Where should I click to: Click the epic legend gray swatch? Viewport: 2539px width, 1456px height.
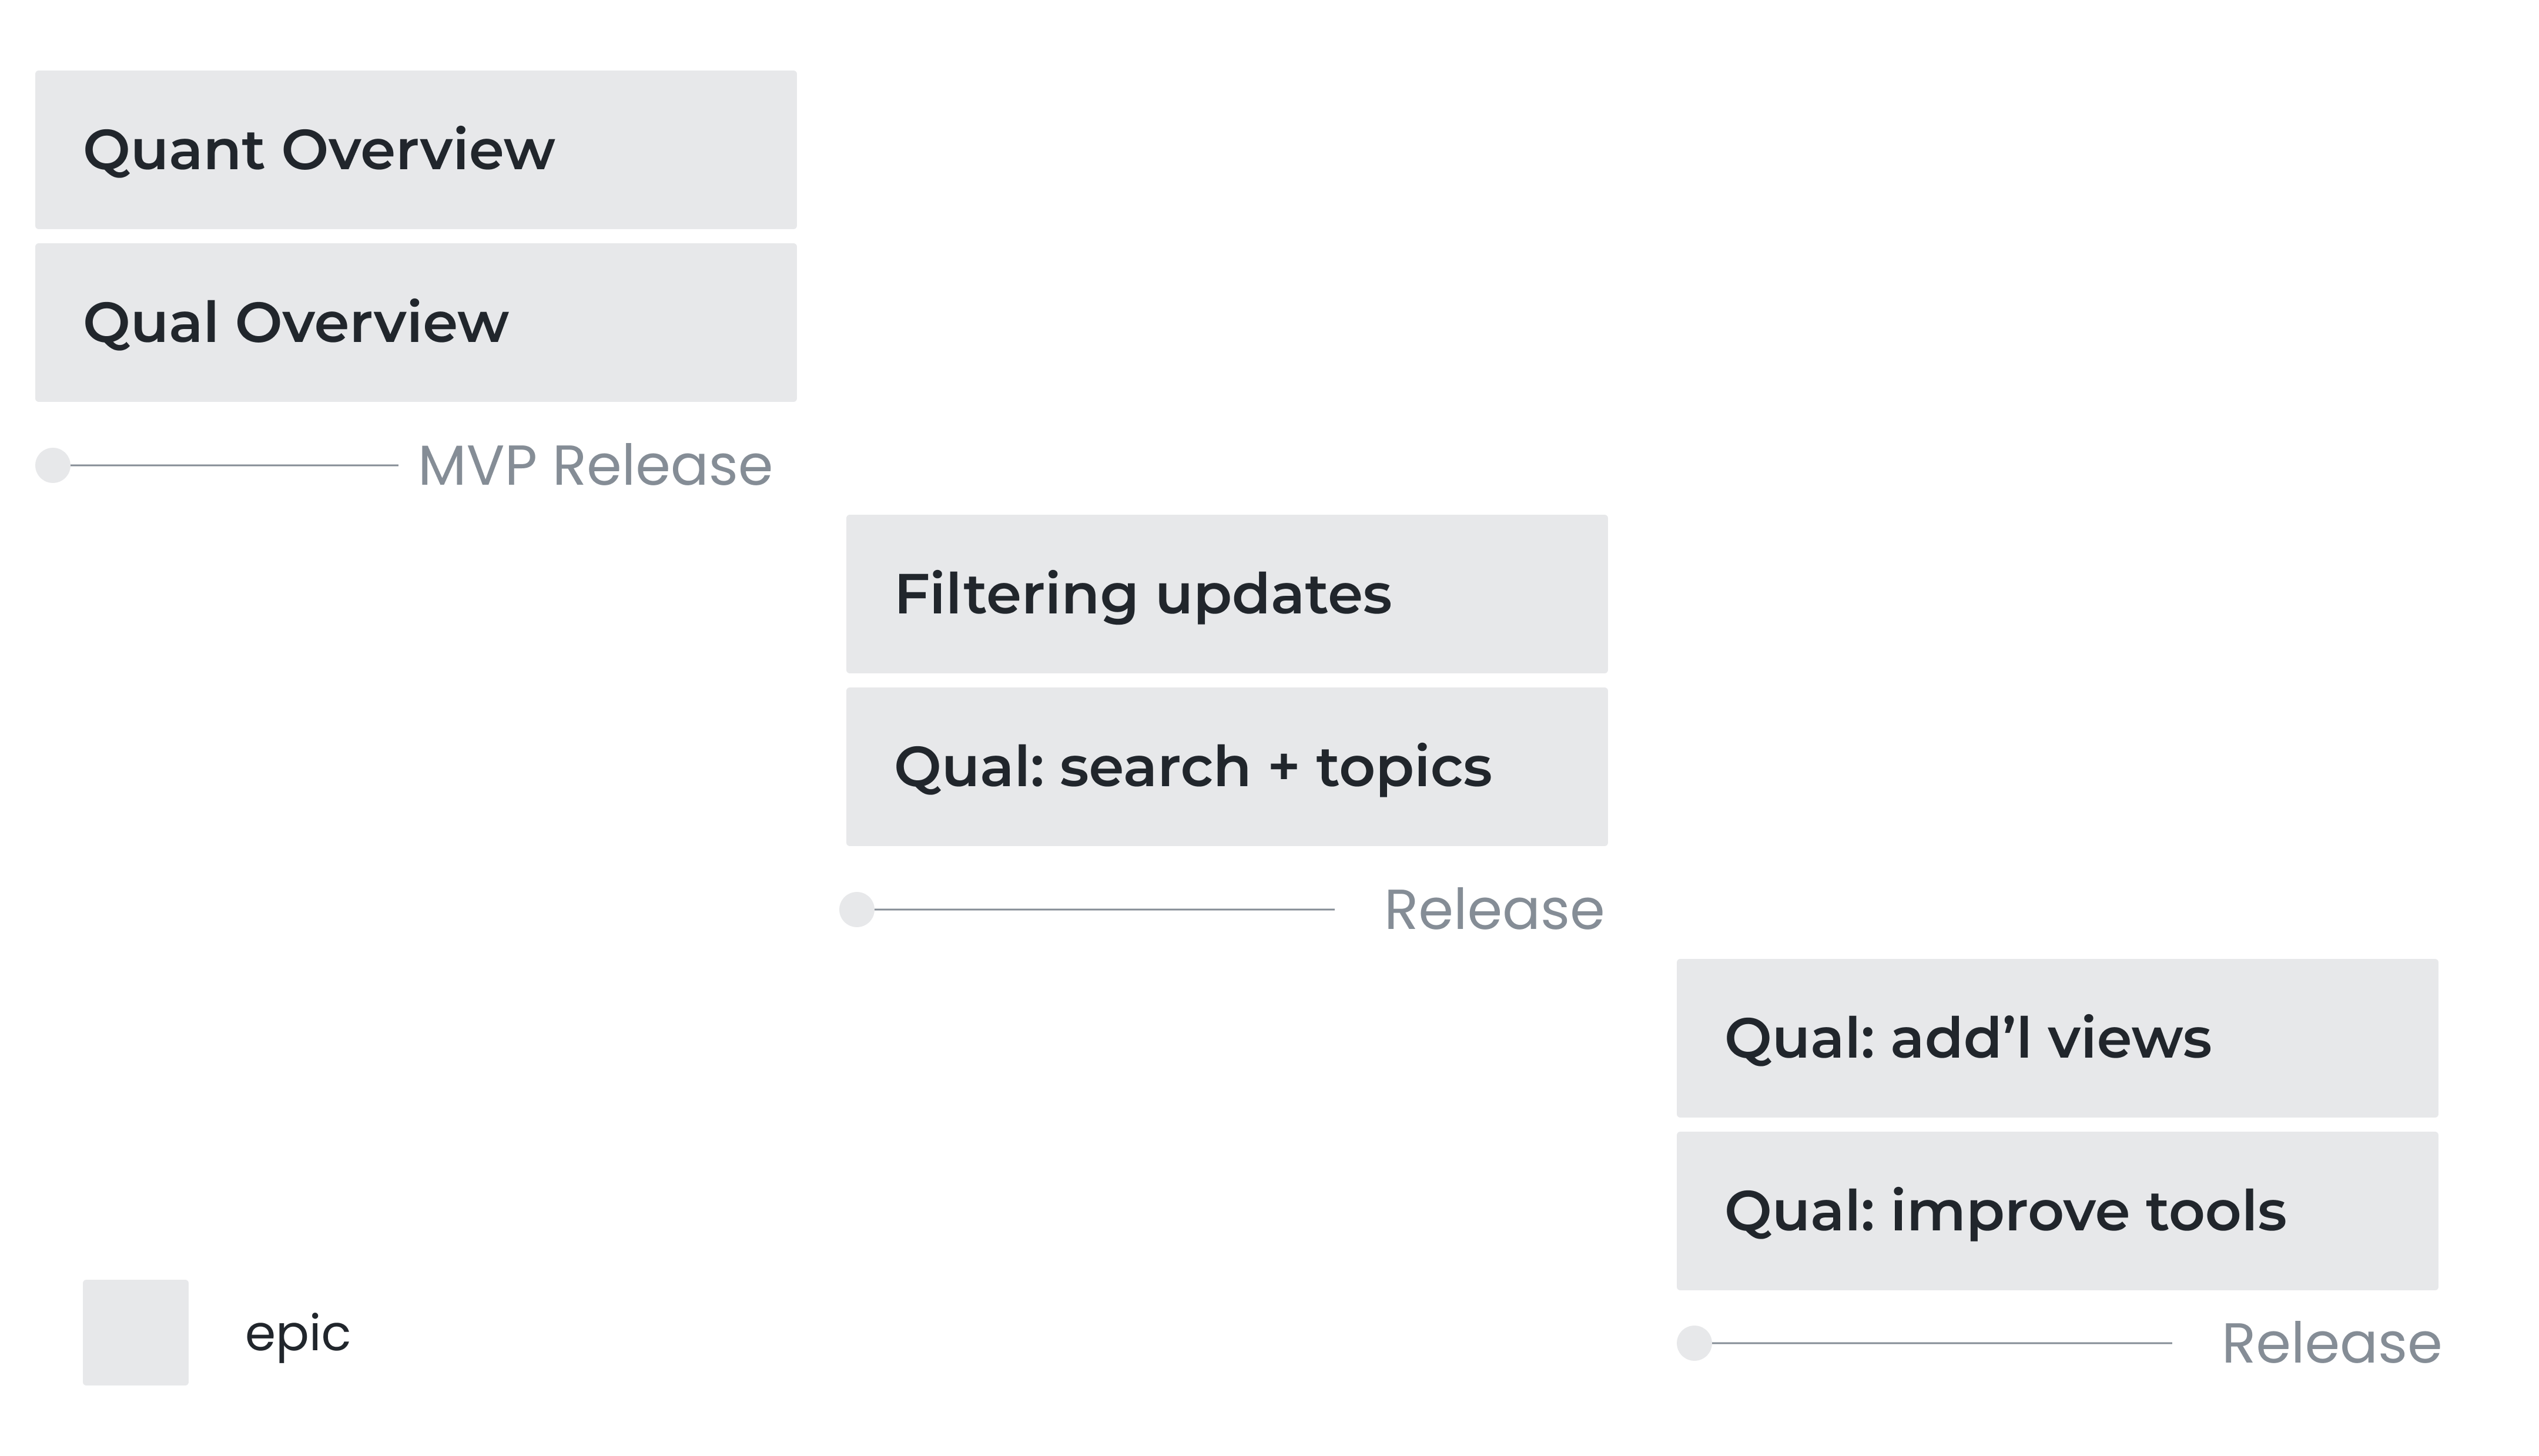[x=136, y=1333]
